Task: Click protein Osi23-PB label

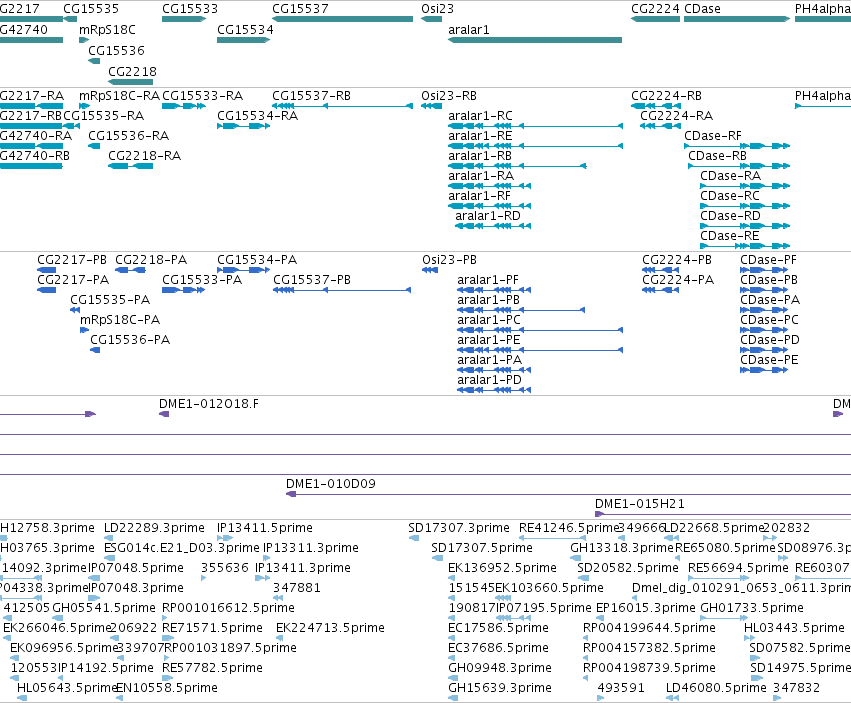Action: [x=449, y=260]
